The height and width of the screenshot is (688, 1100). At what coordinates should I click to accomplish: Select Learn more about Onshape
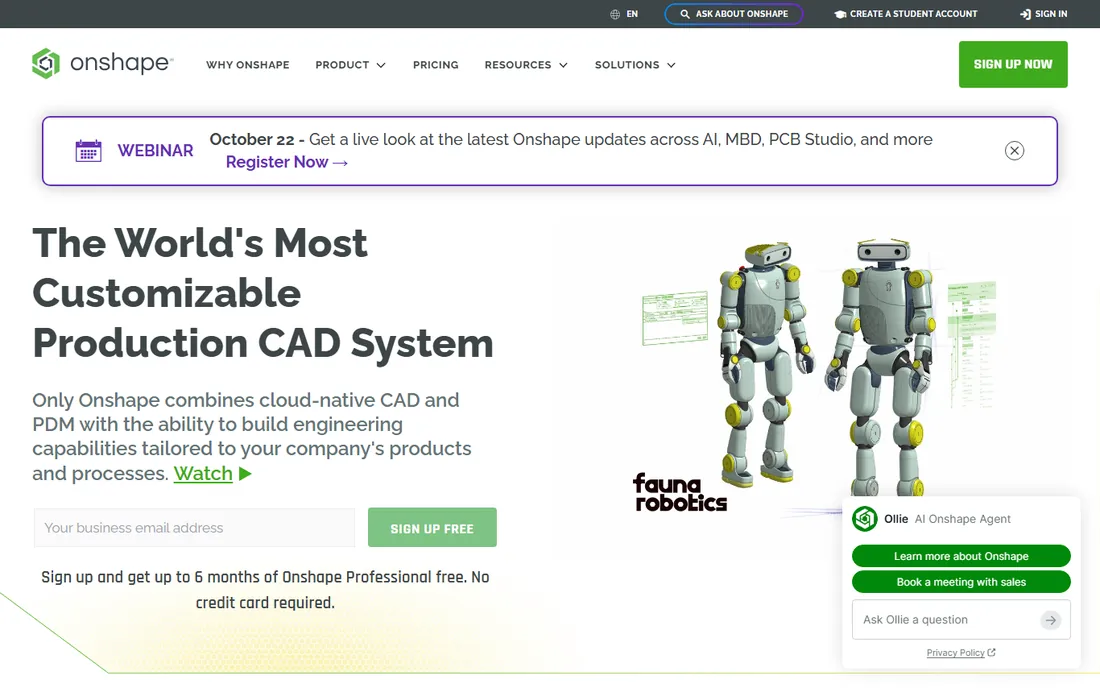point(961,556)
